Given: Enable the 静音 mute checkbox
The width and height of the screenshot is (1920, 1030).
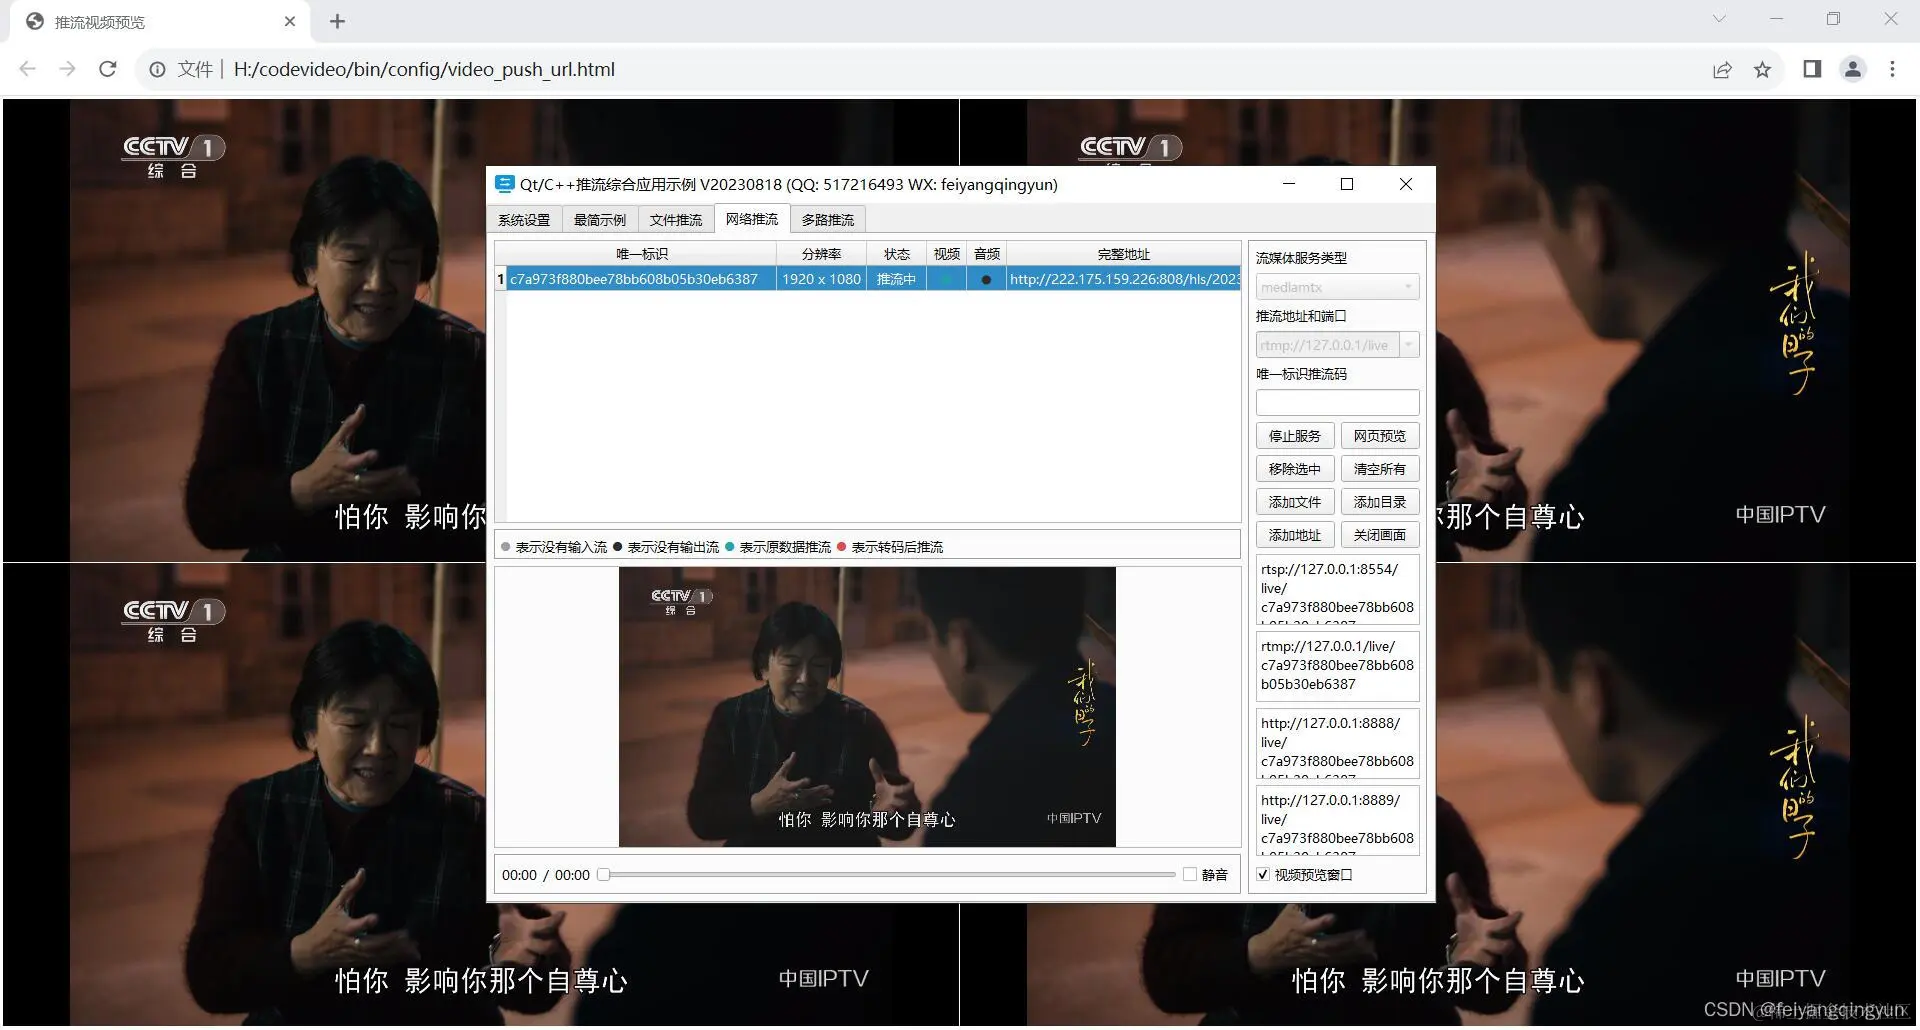Looking at the screenshot, I should [1190, 874].
